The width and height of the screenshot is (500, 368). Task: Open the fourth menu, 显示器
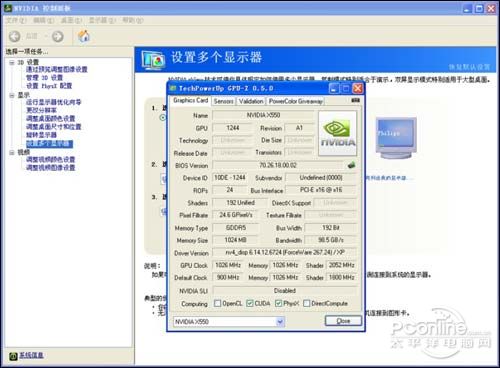[x=102, y=21]
